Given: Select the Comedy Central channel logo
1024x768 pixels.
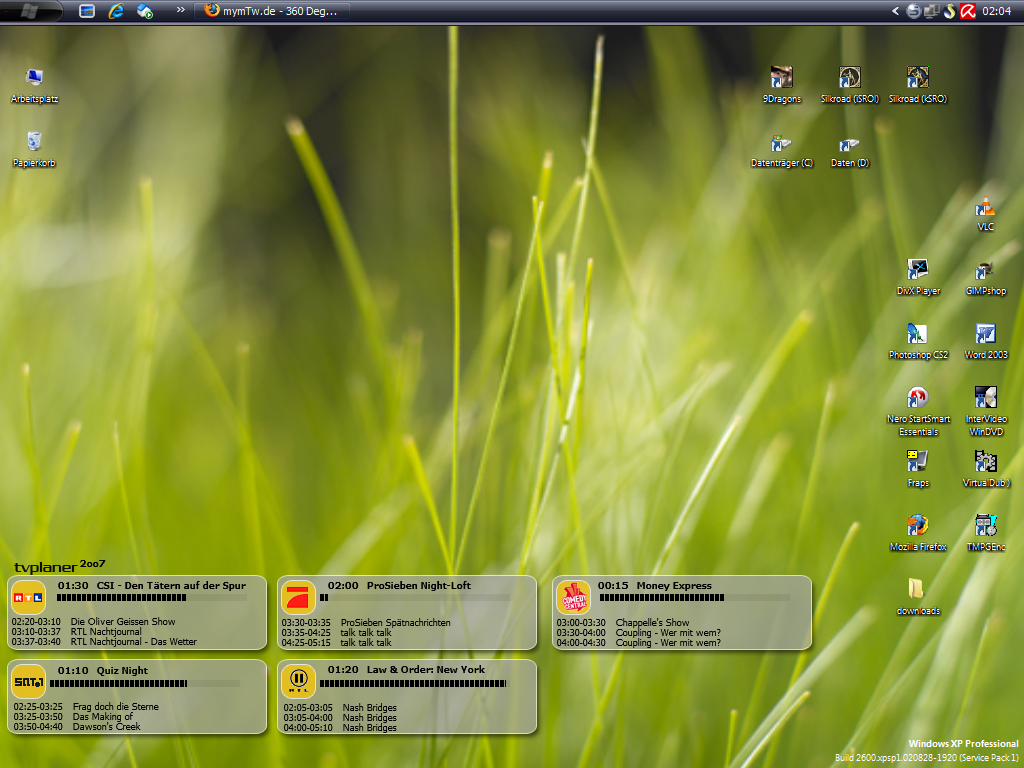Looking at the screenshot, I should (573, 597).
